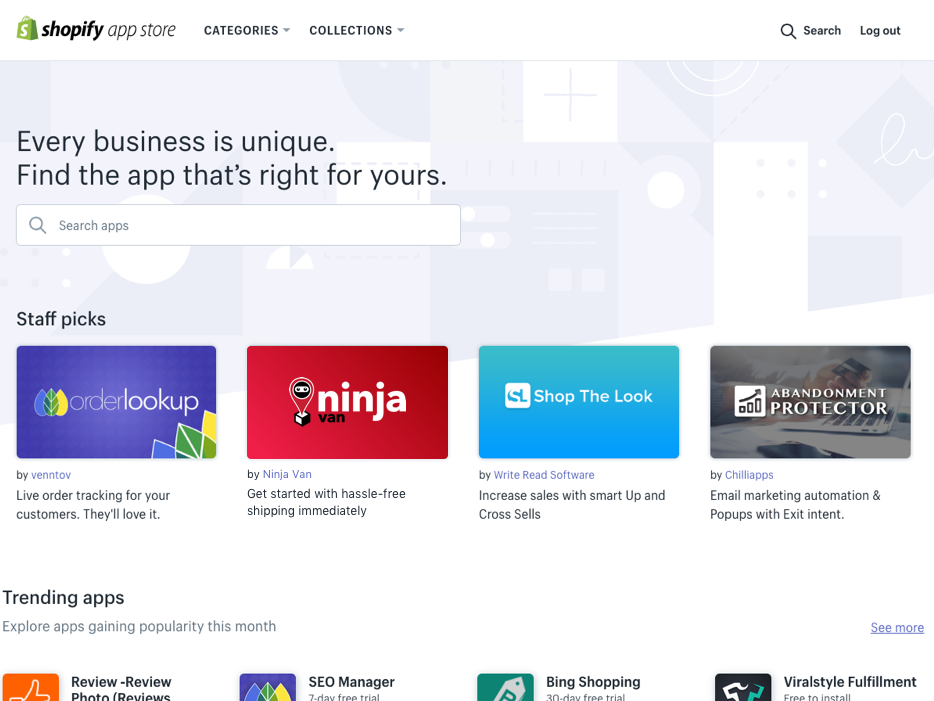Open the Shop The Look app thumbnail

click(579, 402)
